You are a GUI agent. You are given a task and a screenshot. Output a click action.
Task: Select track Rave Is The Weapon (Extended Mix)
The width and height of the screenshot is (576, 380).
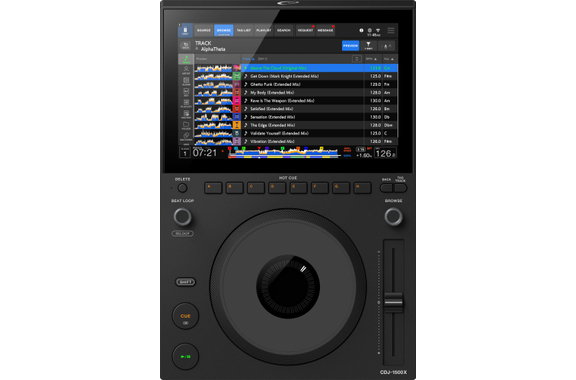click(320, 101)
